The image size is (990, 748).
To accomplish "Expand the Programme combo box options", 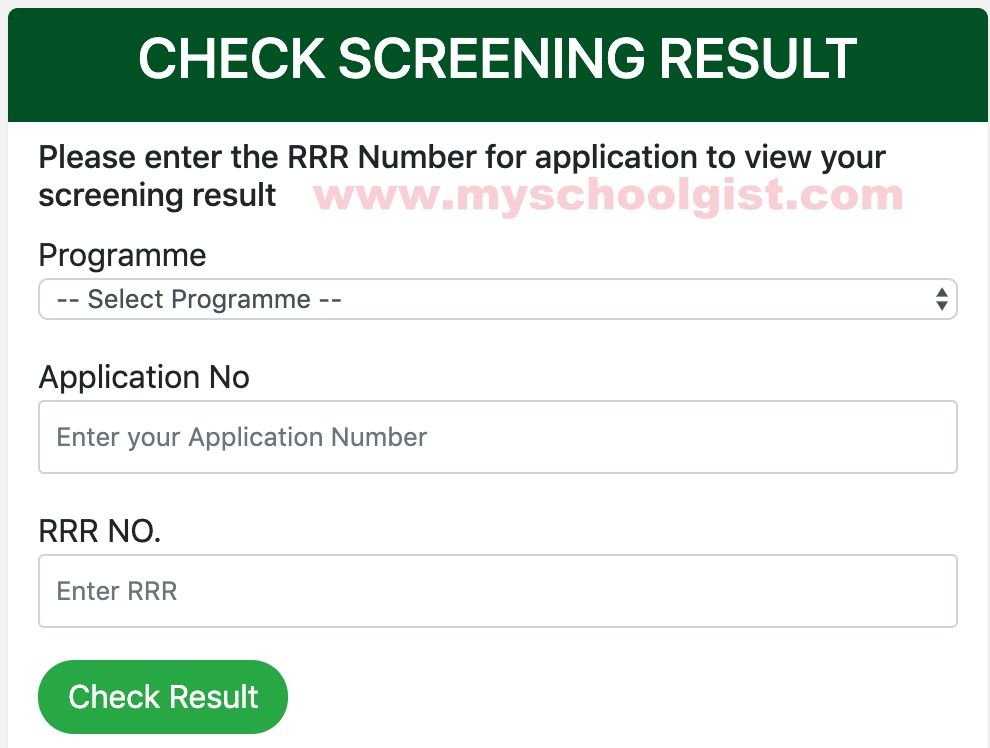I will (498, 299).
